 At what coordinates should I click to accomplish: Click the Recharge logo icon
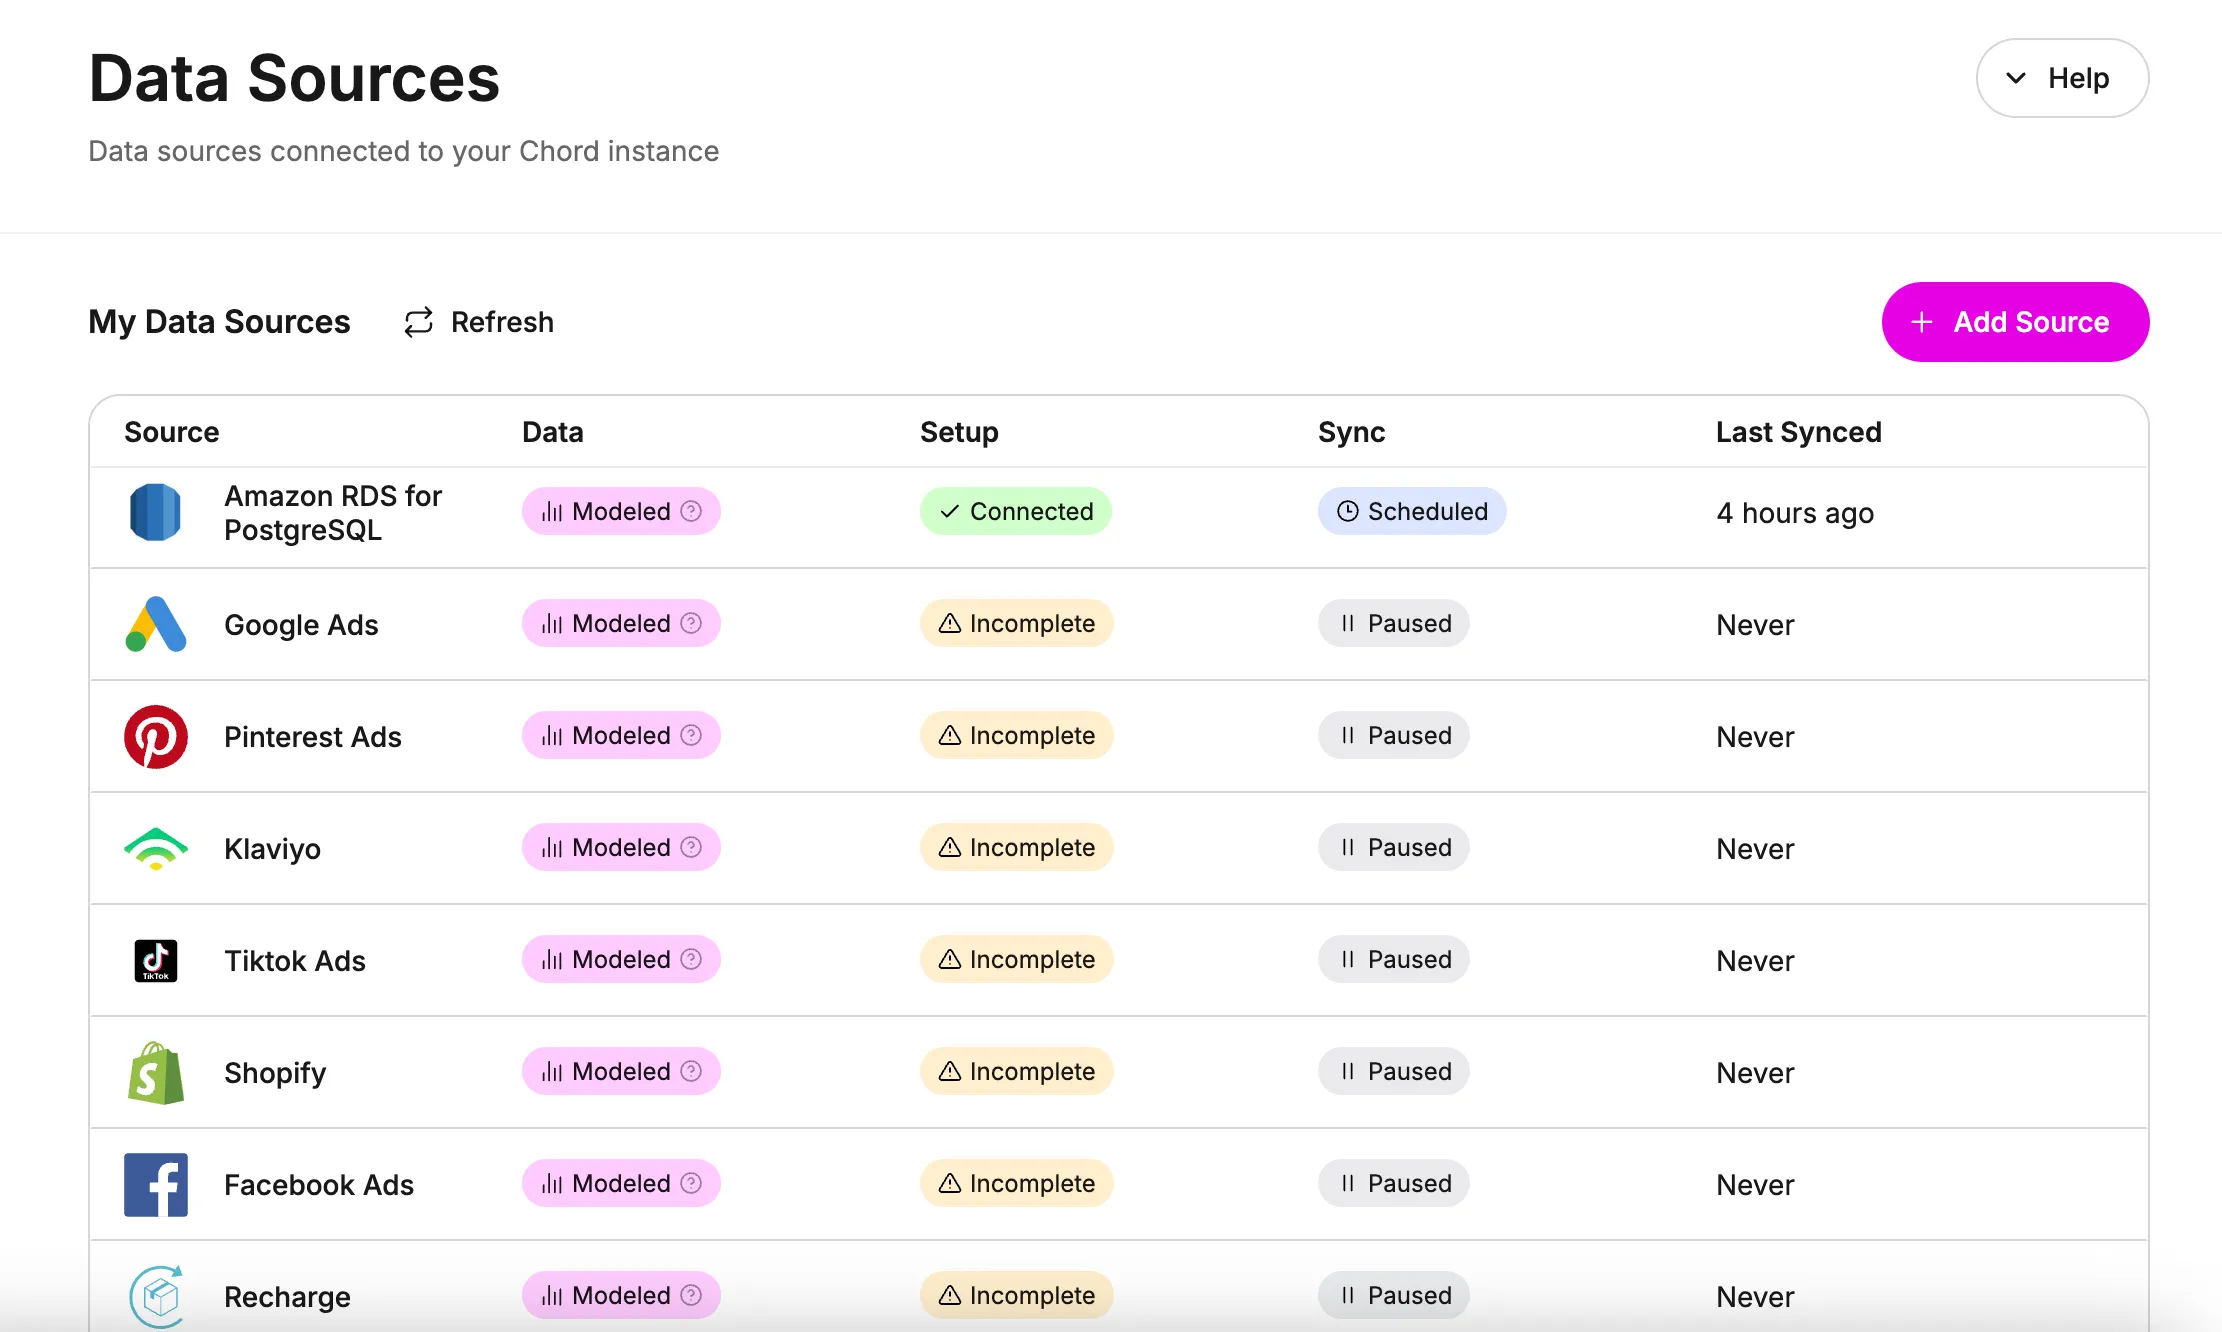(156, 1297)
